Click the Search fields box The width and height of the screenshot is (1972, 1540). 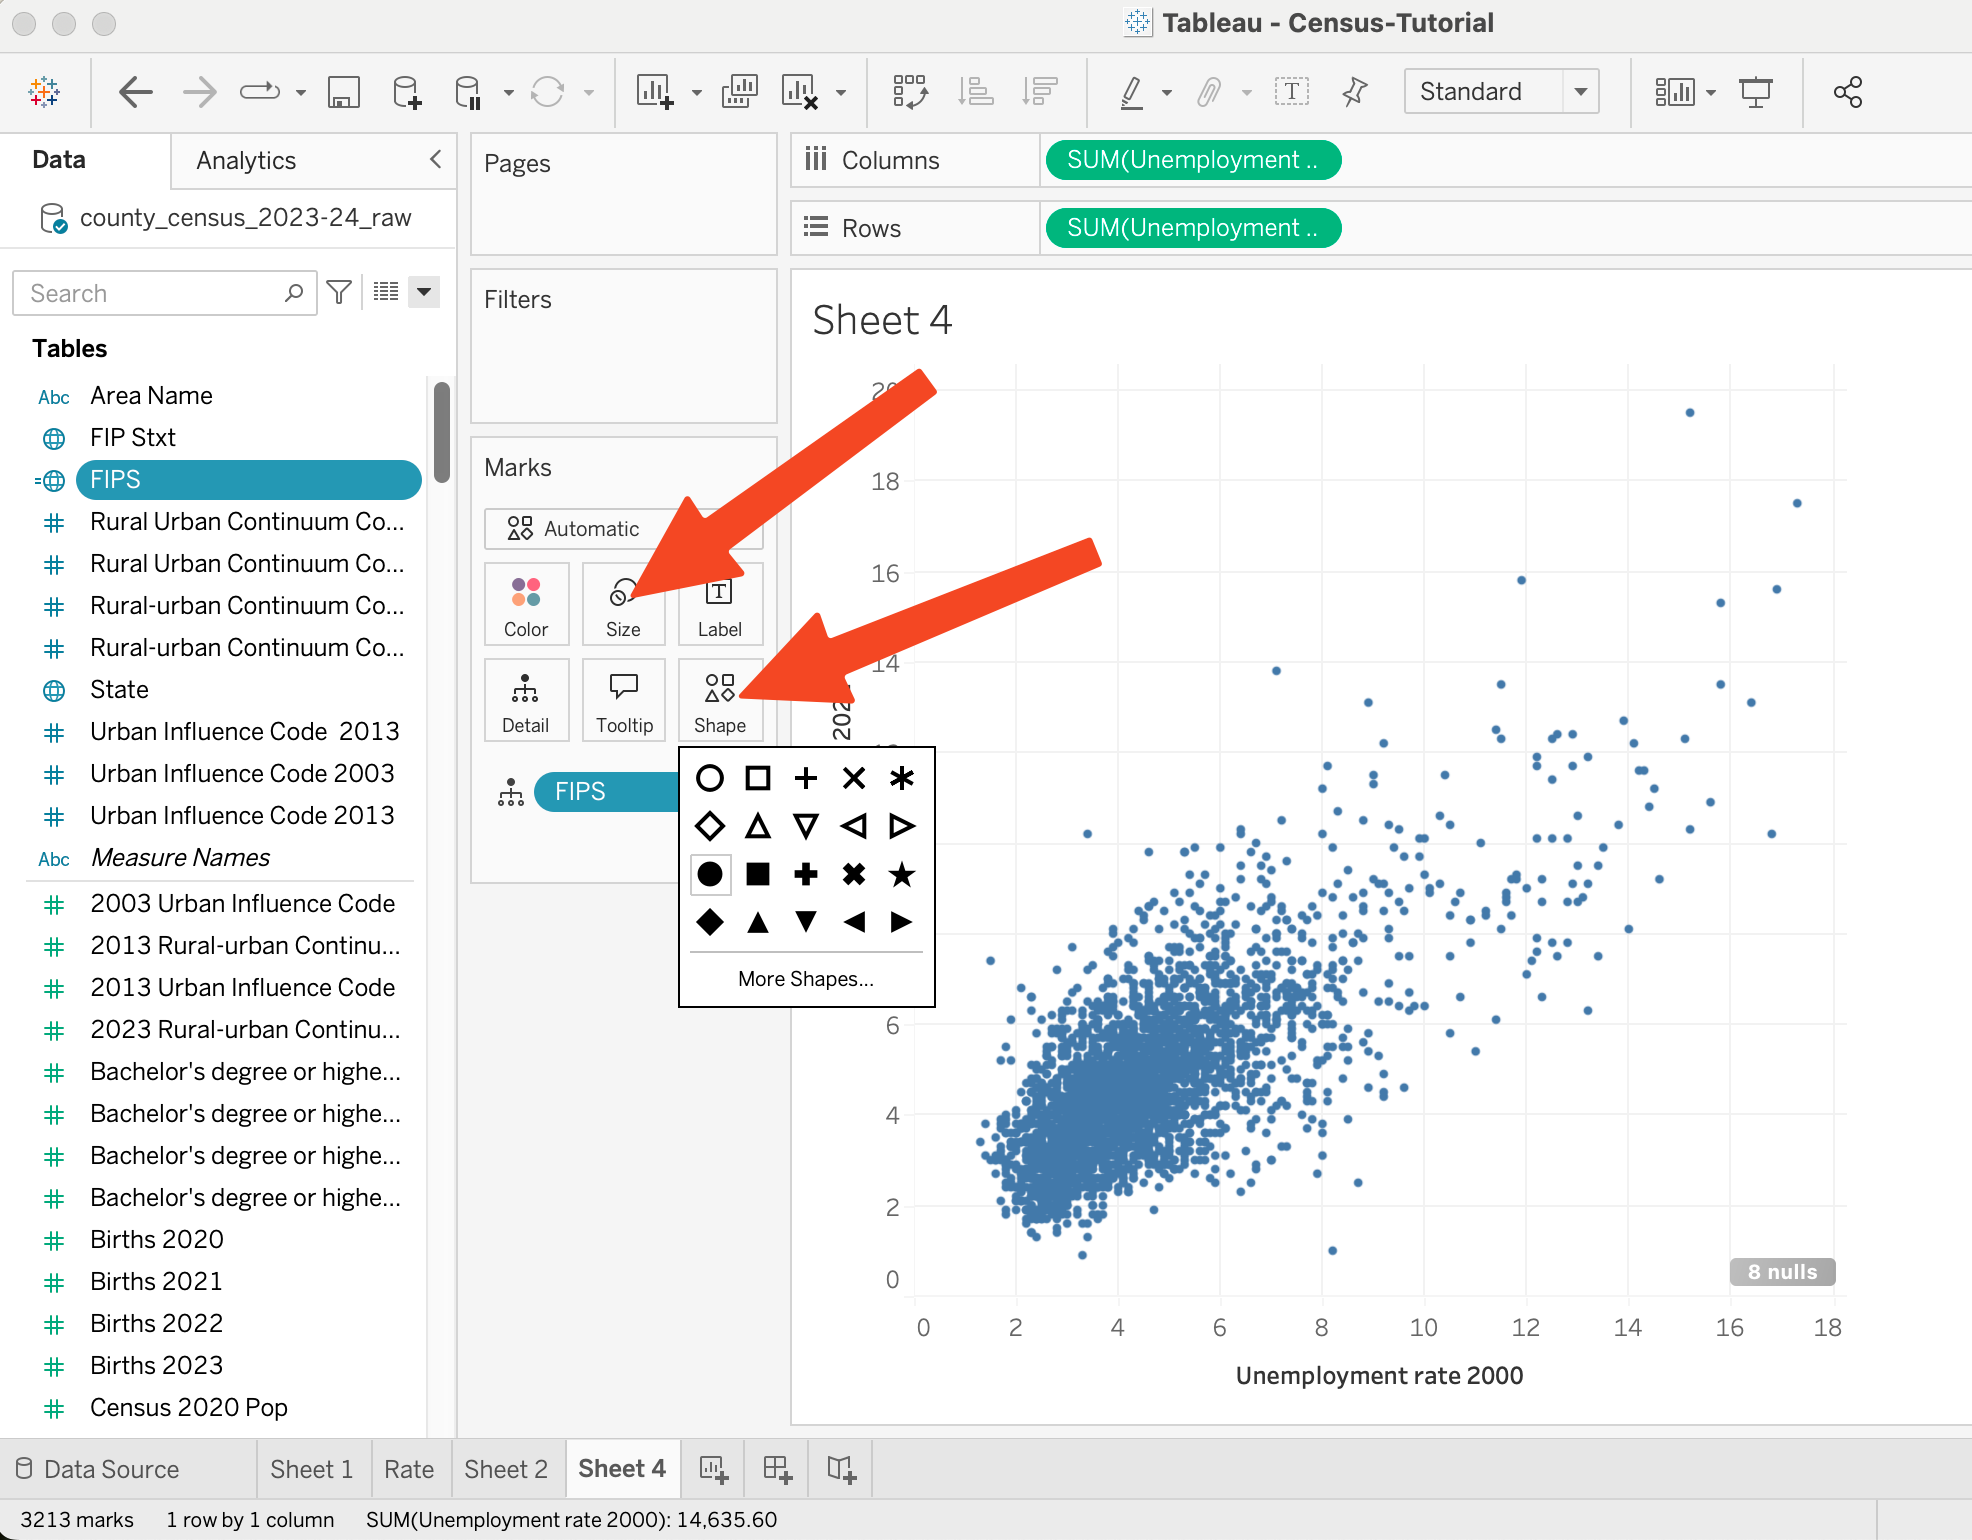coord(165,293)
